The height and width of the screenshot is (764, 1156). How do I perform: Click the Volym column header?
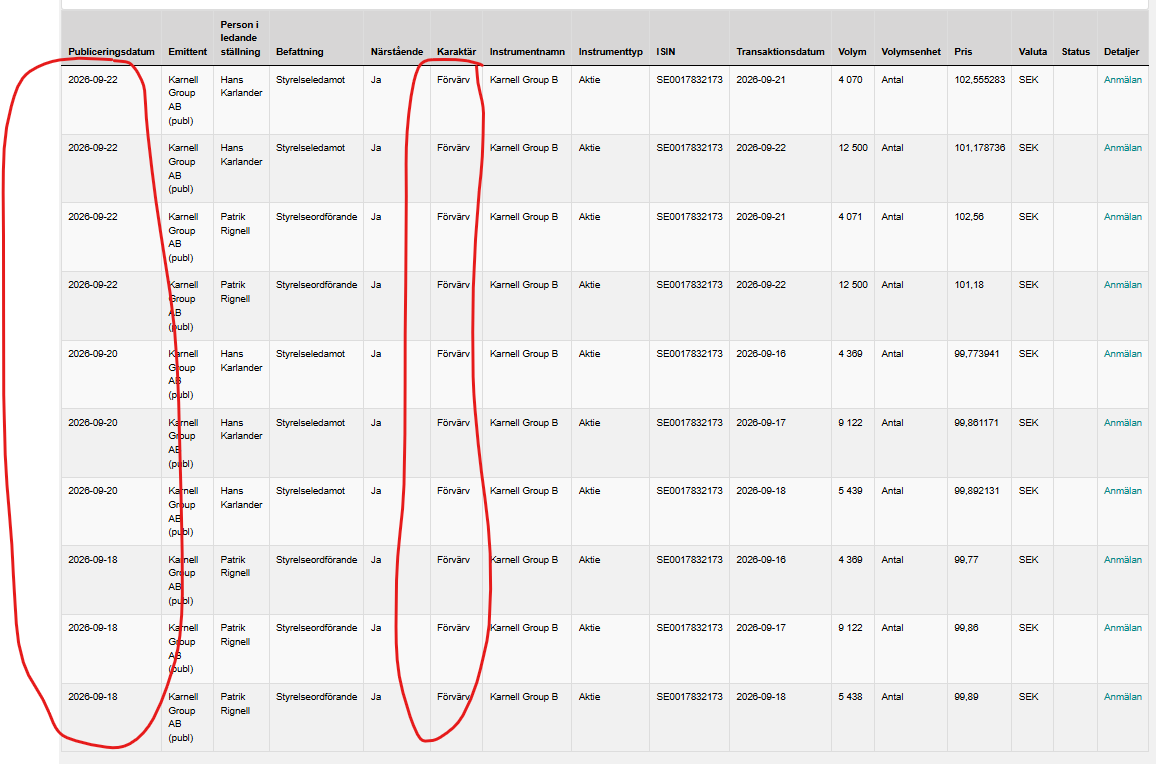(852, 52)
